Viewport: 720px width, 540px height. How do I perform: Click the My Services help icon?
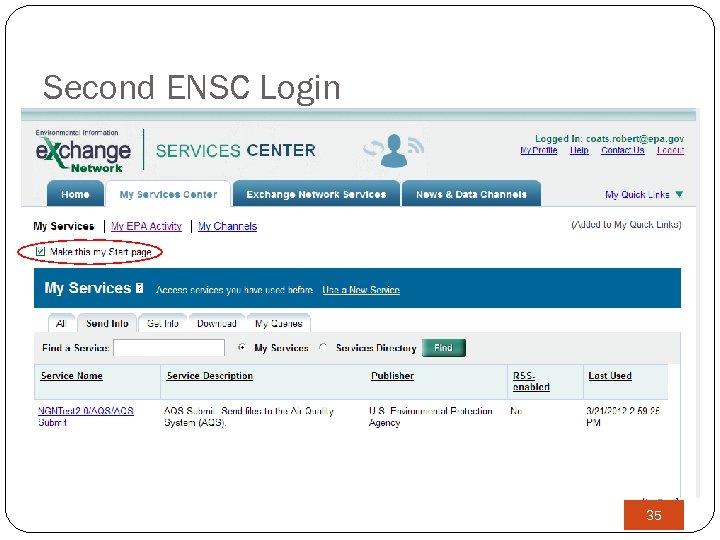[140, 288]
